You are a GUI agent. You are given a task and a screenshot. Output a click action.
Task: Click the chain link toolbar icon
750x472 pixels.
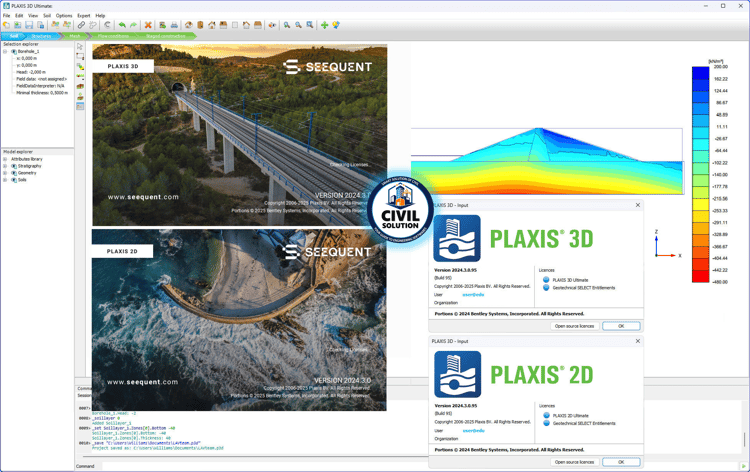coord(81,25)
